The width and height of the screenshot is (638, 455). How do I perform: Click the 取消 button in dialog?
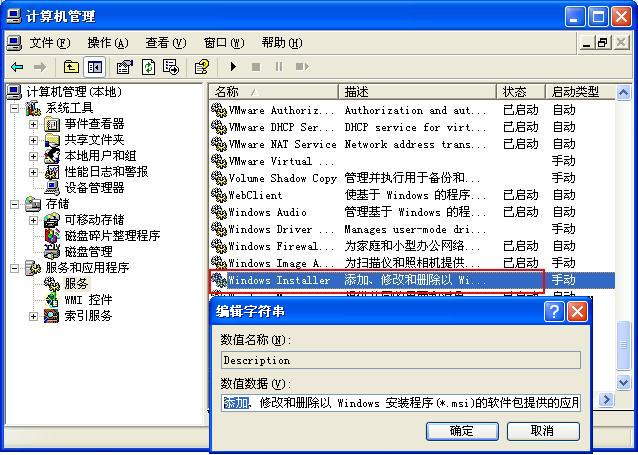[543, 431]
